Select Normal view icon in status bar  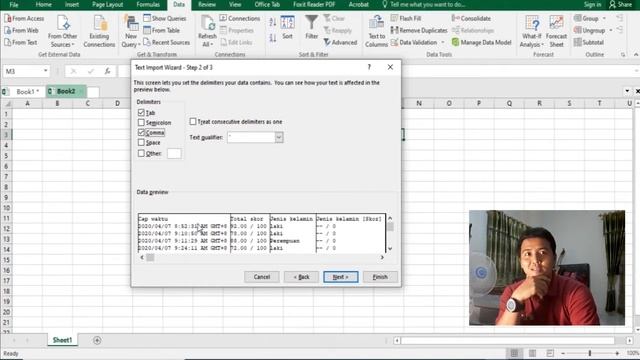pyautogui.click(x=514, y=353)
